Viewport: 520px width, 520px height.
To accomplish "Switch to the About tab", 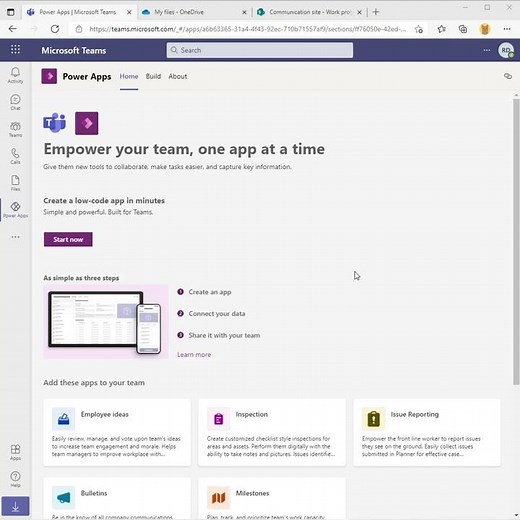I will tap(178, 76).
